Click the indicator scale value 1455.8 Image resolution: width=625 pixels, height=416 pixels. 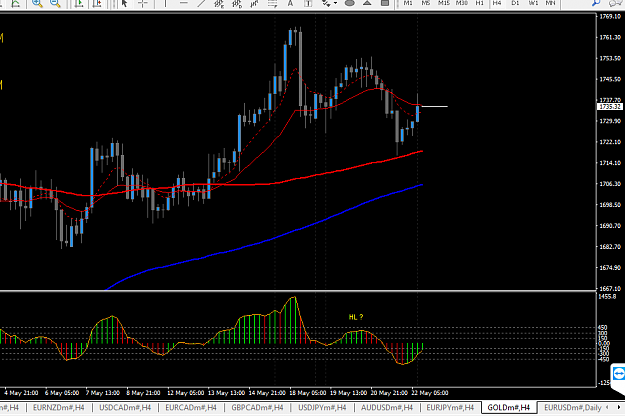(607, 296)
